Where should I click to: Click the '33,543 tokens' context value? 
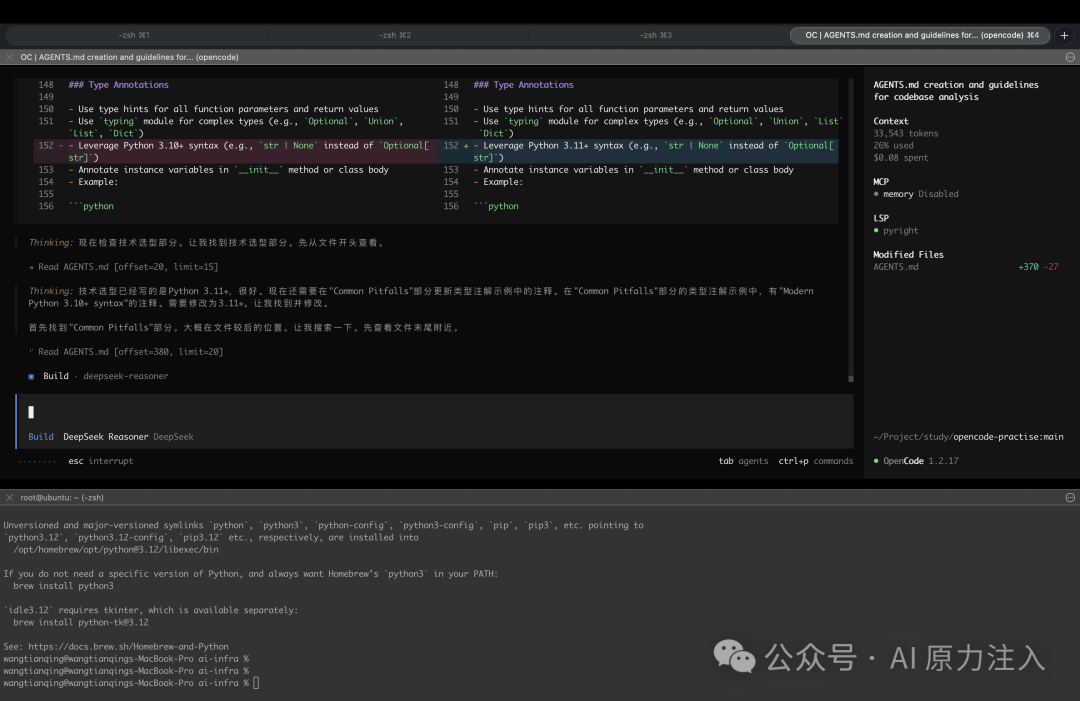pyautogui.click(x=906, y=134)
